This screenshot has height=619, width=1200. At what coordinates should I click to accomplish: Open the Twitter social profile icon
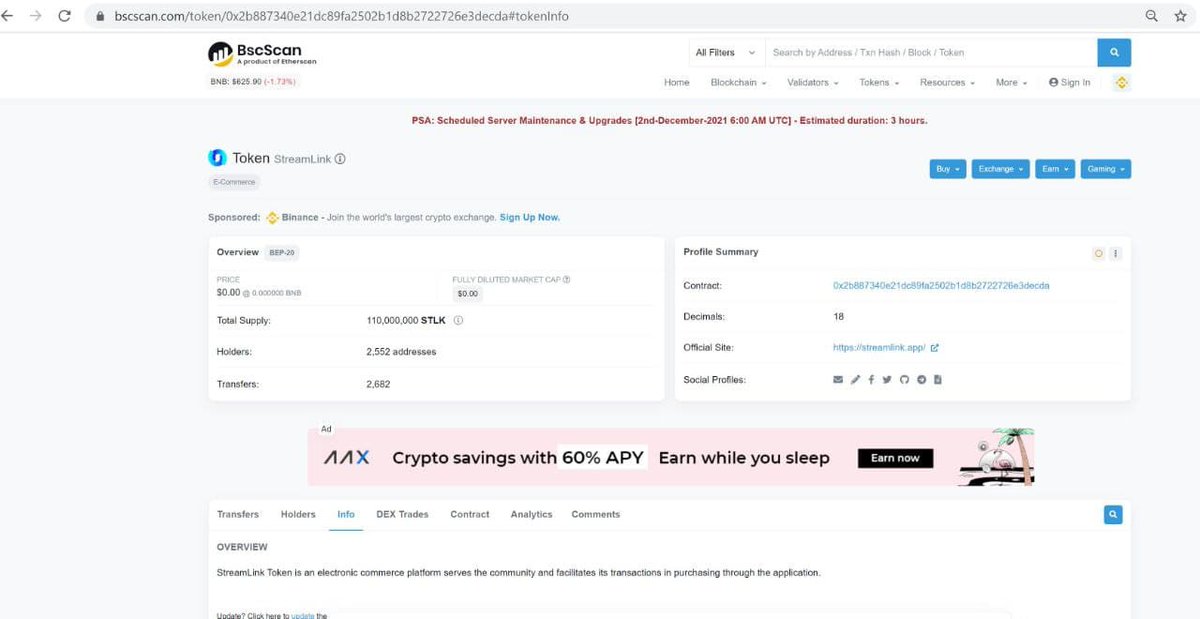point(887,380)
